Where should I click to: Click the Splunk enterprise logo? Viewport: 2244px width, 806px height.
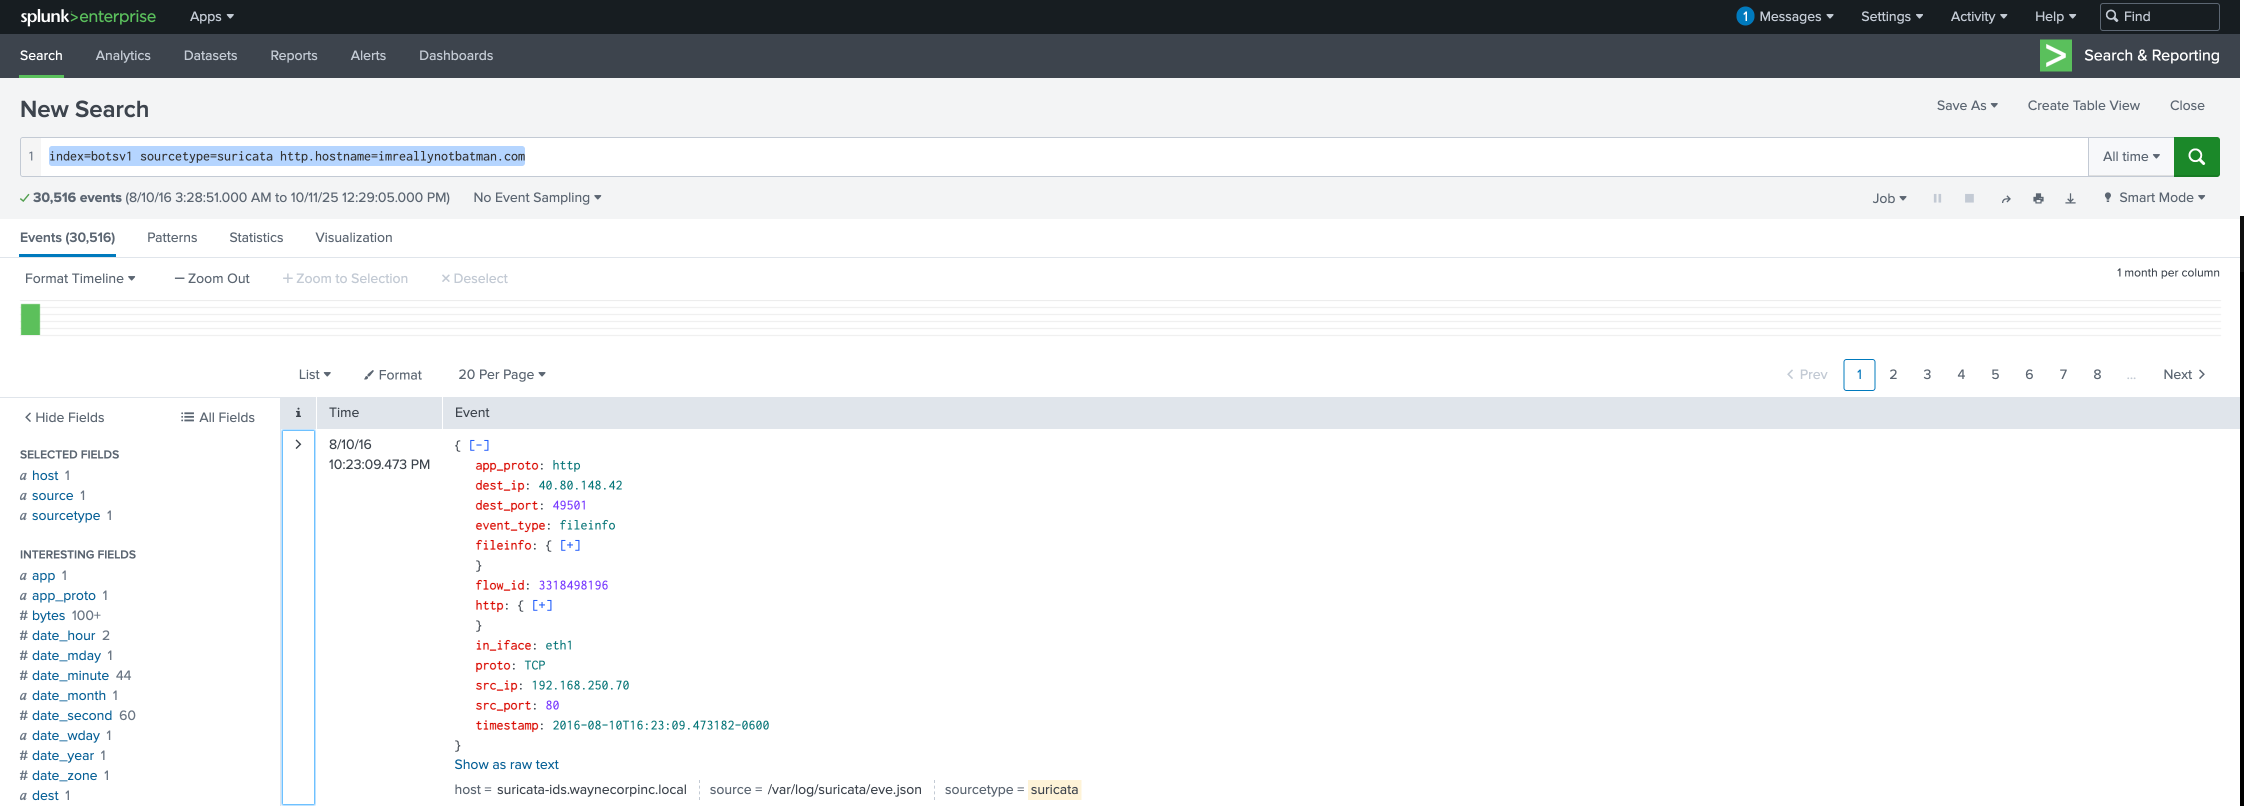pos(88,17)
